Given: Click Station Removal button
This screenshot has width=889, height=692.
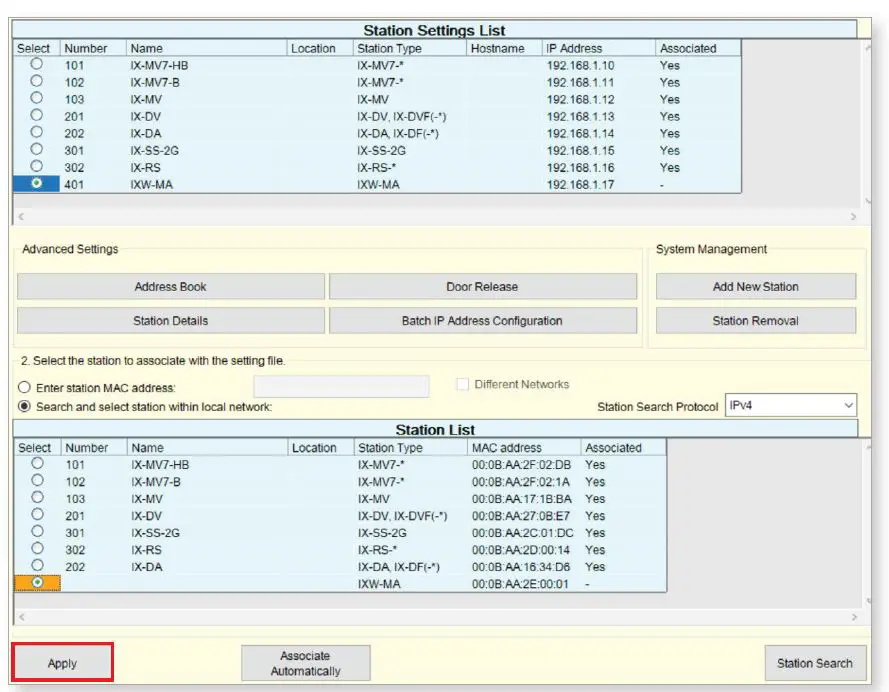Looking at the screenshot, I should click(755, 321).
